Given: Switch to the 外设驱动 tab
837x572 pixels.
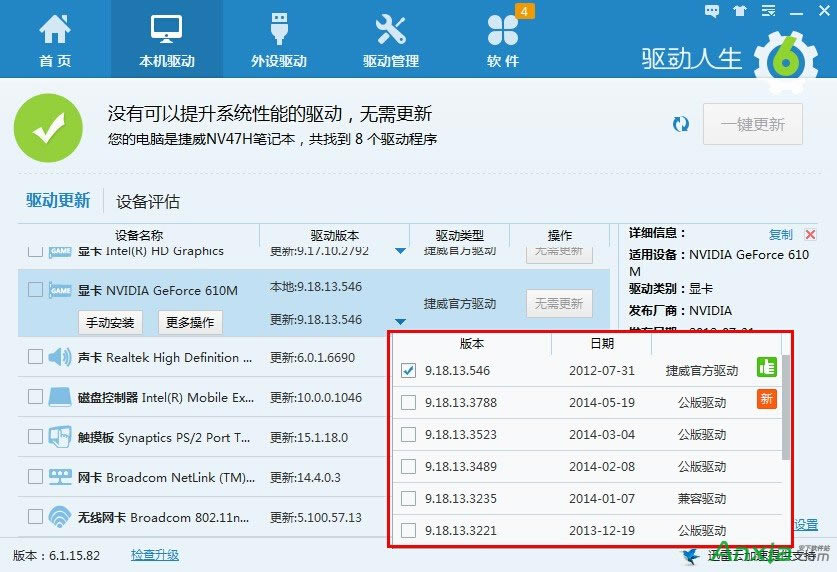Looking at the screenshot, I should click(278, 41).
